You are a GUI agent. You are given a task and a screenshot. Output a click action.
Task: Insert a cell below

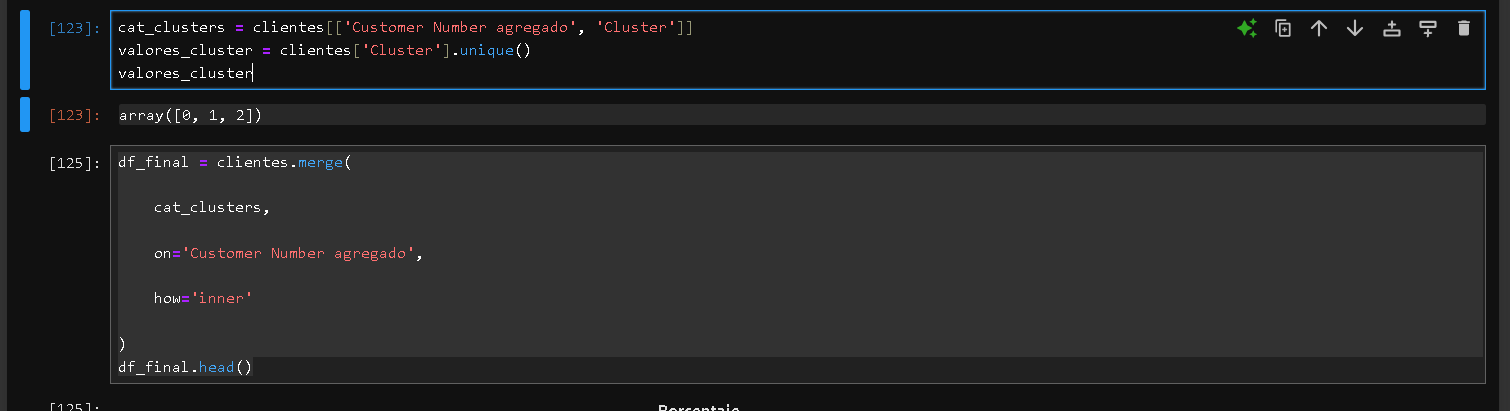point(1428,28)
